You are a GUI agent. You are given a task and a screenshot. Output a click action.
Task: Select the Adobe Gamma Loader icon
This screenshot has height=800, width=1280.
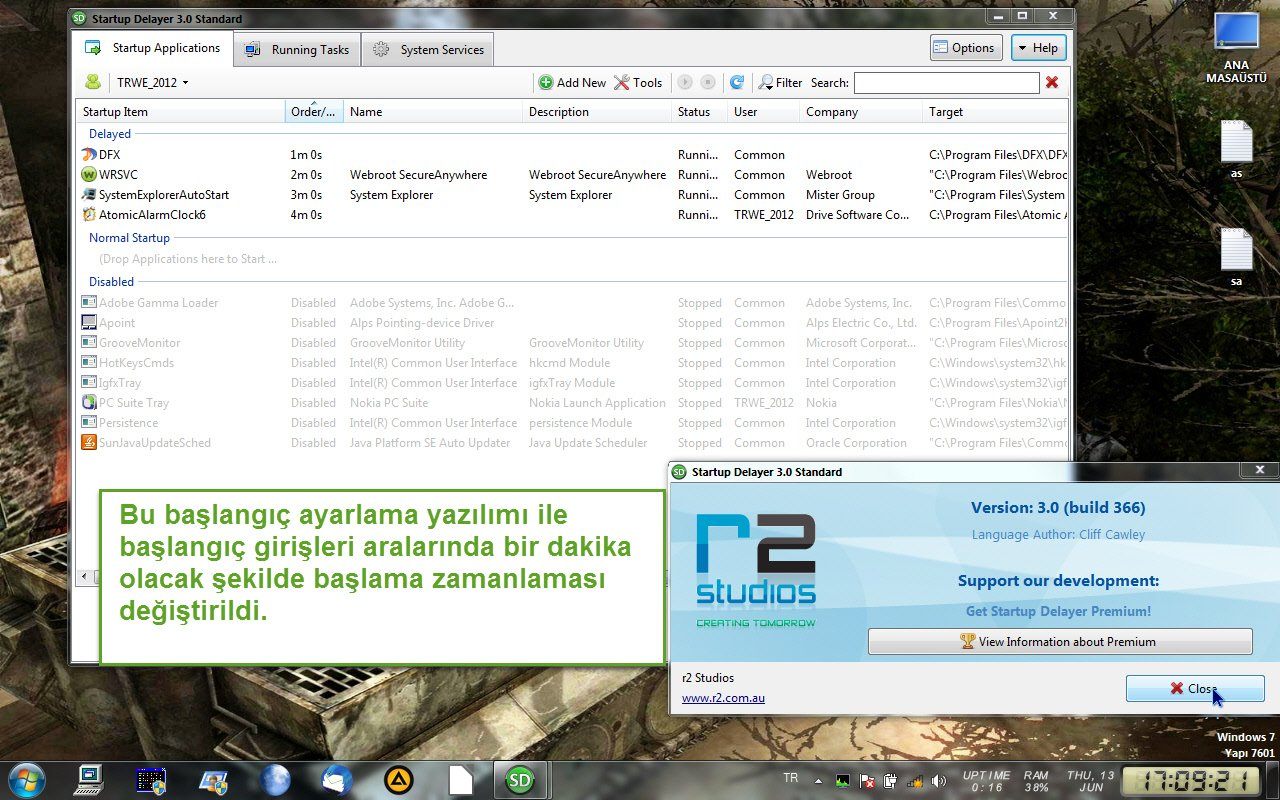tap(89, 303)
